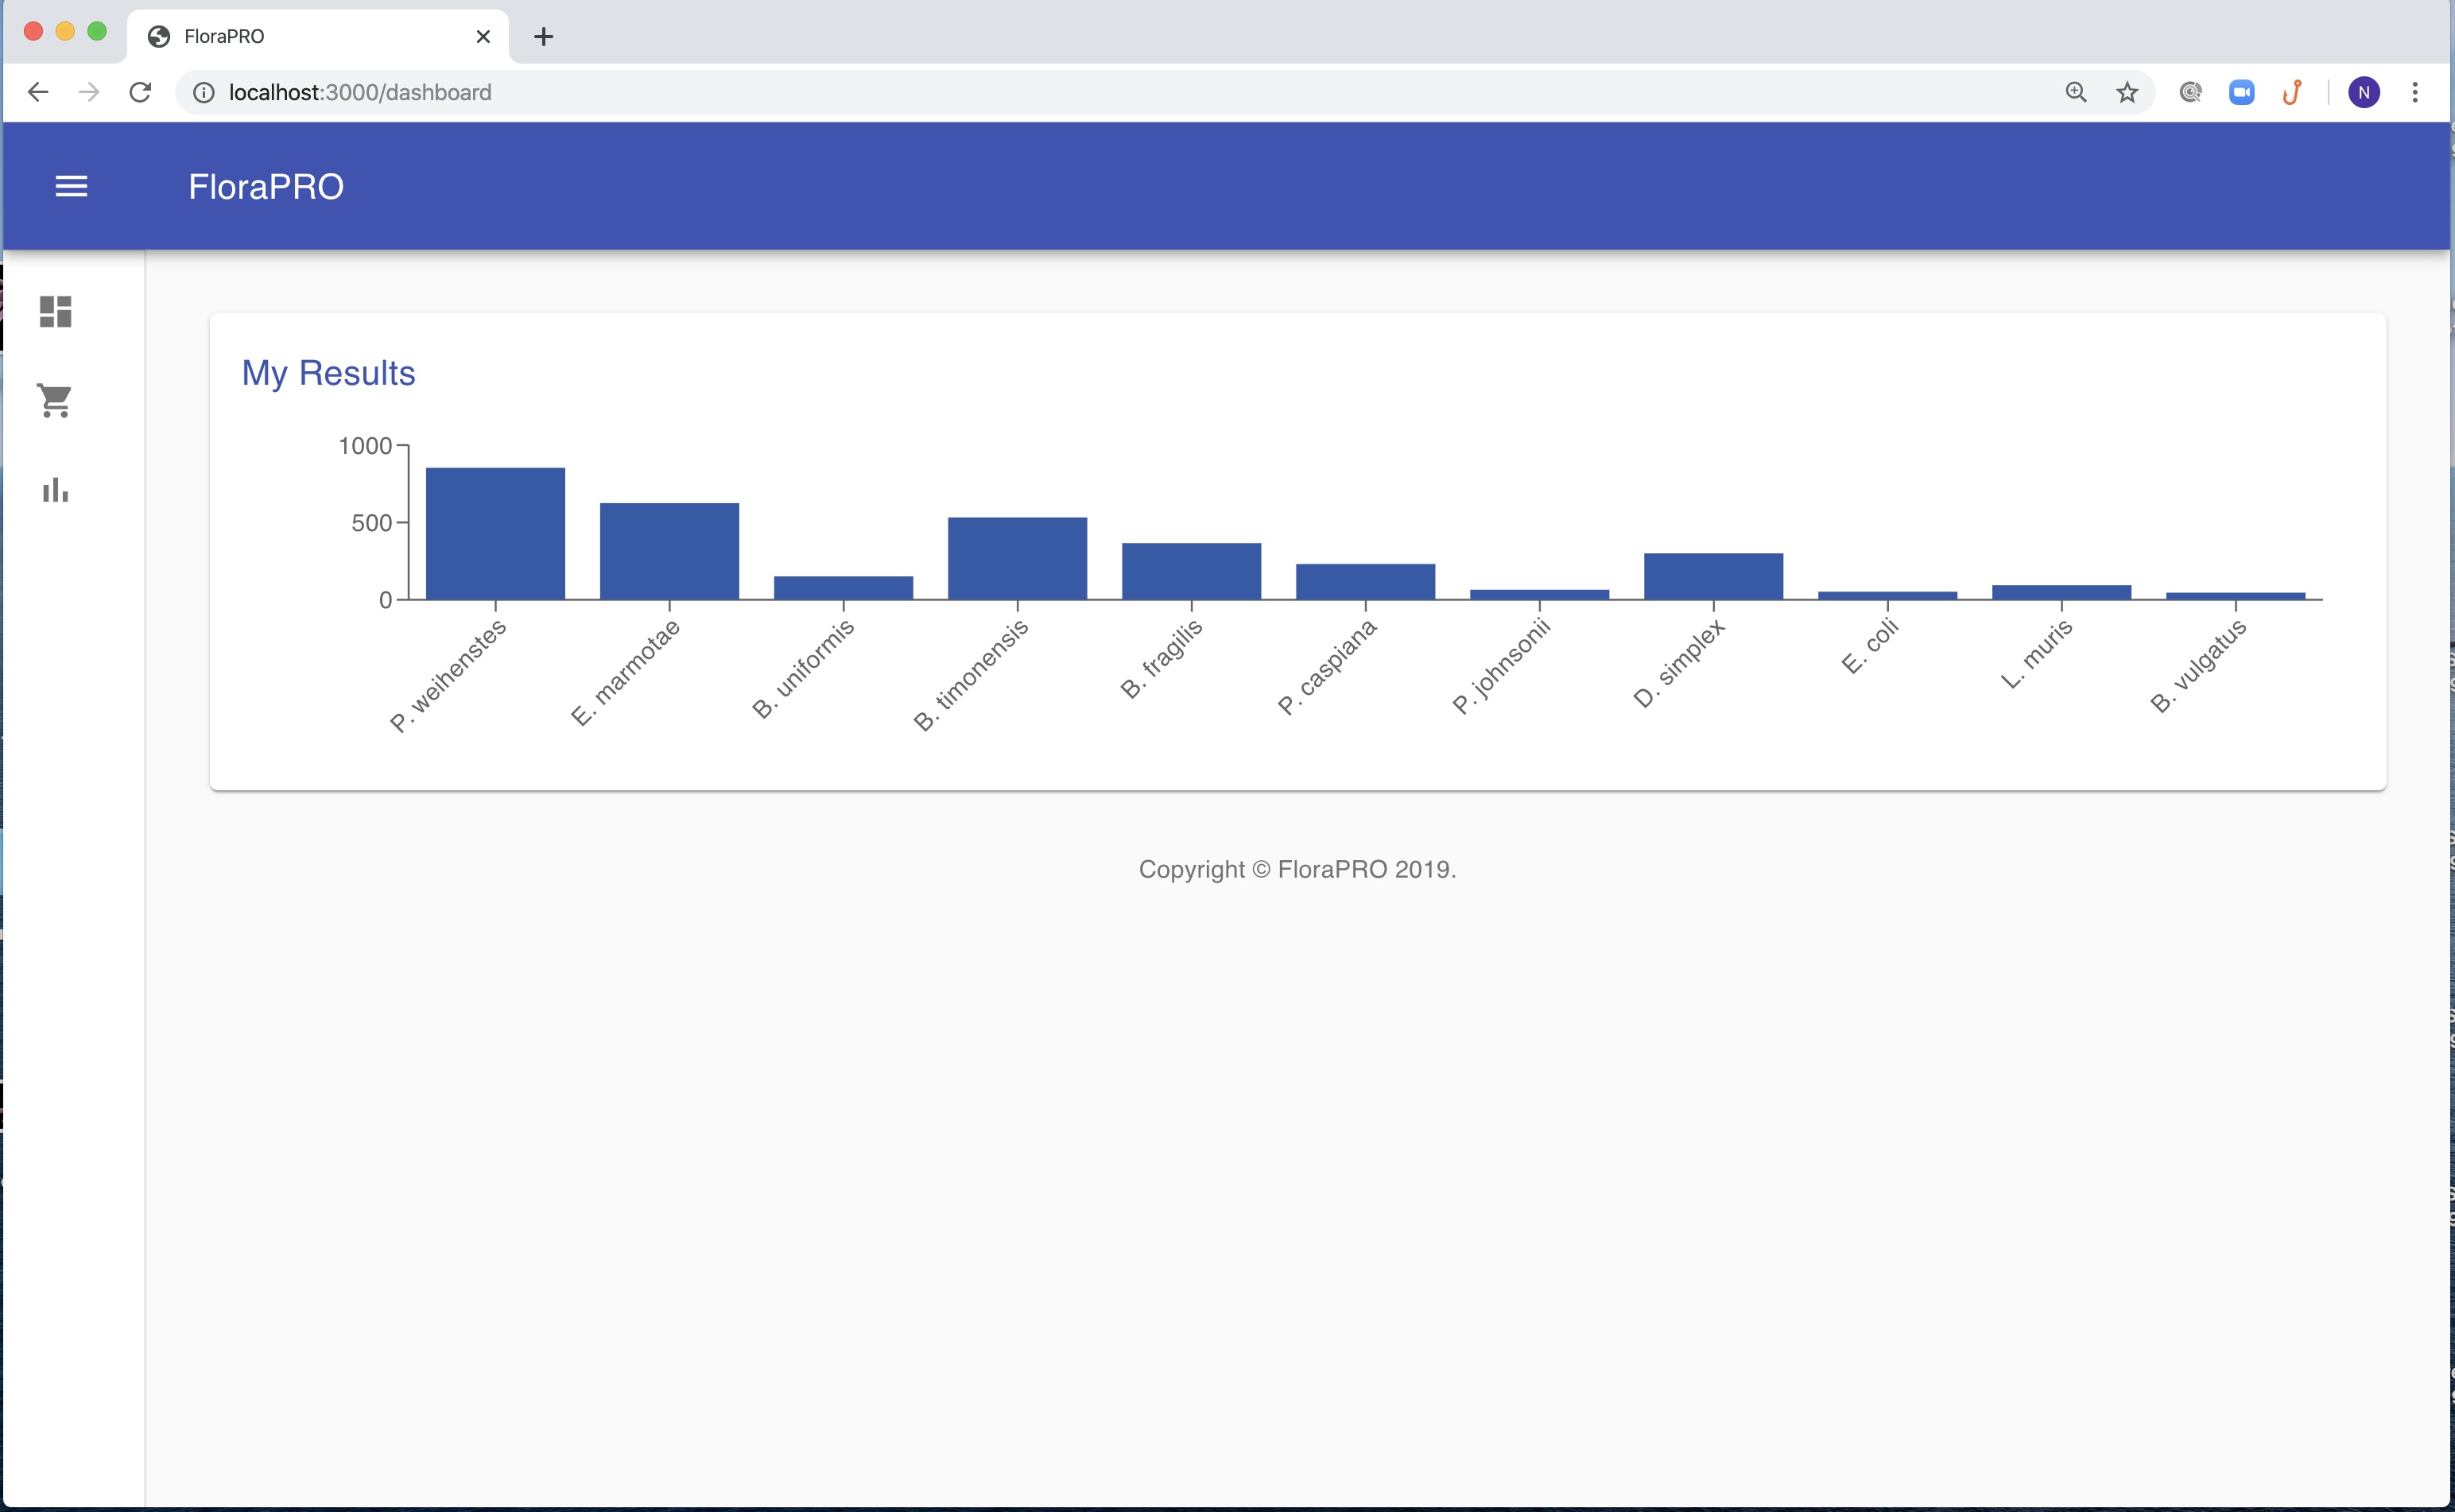The height and width of the screenshot is (1512, 2455).
Task: Click the P. caspiana axis label
Action: coord(1327,666)
